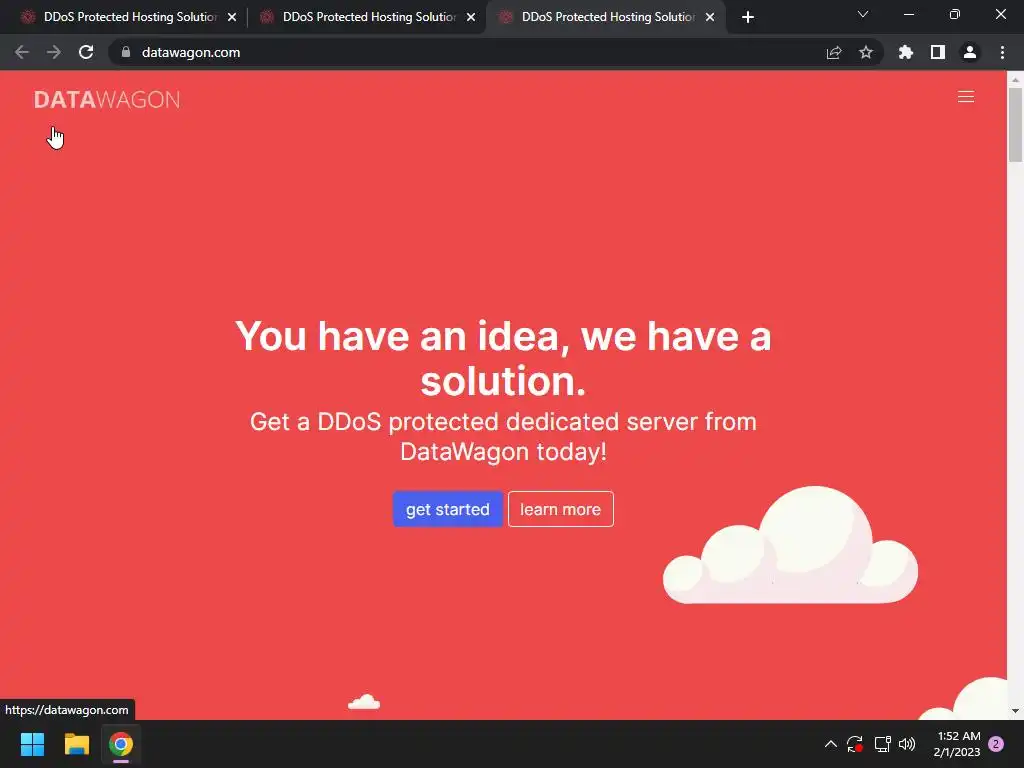This screenshot has width=1024, height=768.
Task: Open the site hamburger menu
Action: click(966, 97)
